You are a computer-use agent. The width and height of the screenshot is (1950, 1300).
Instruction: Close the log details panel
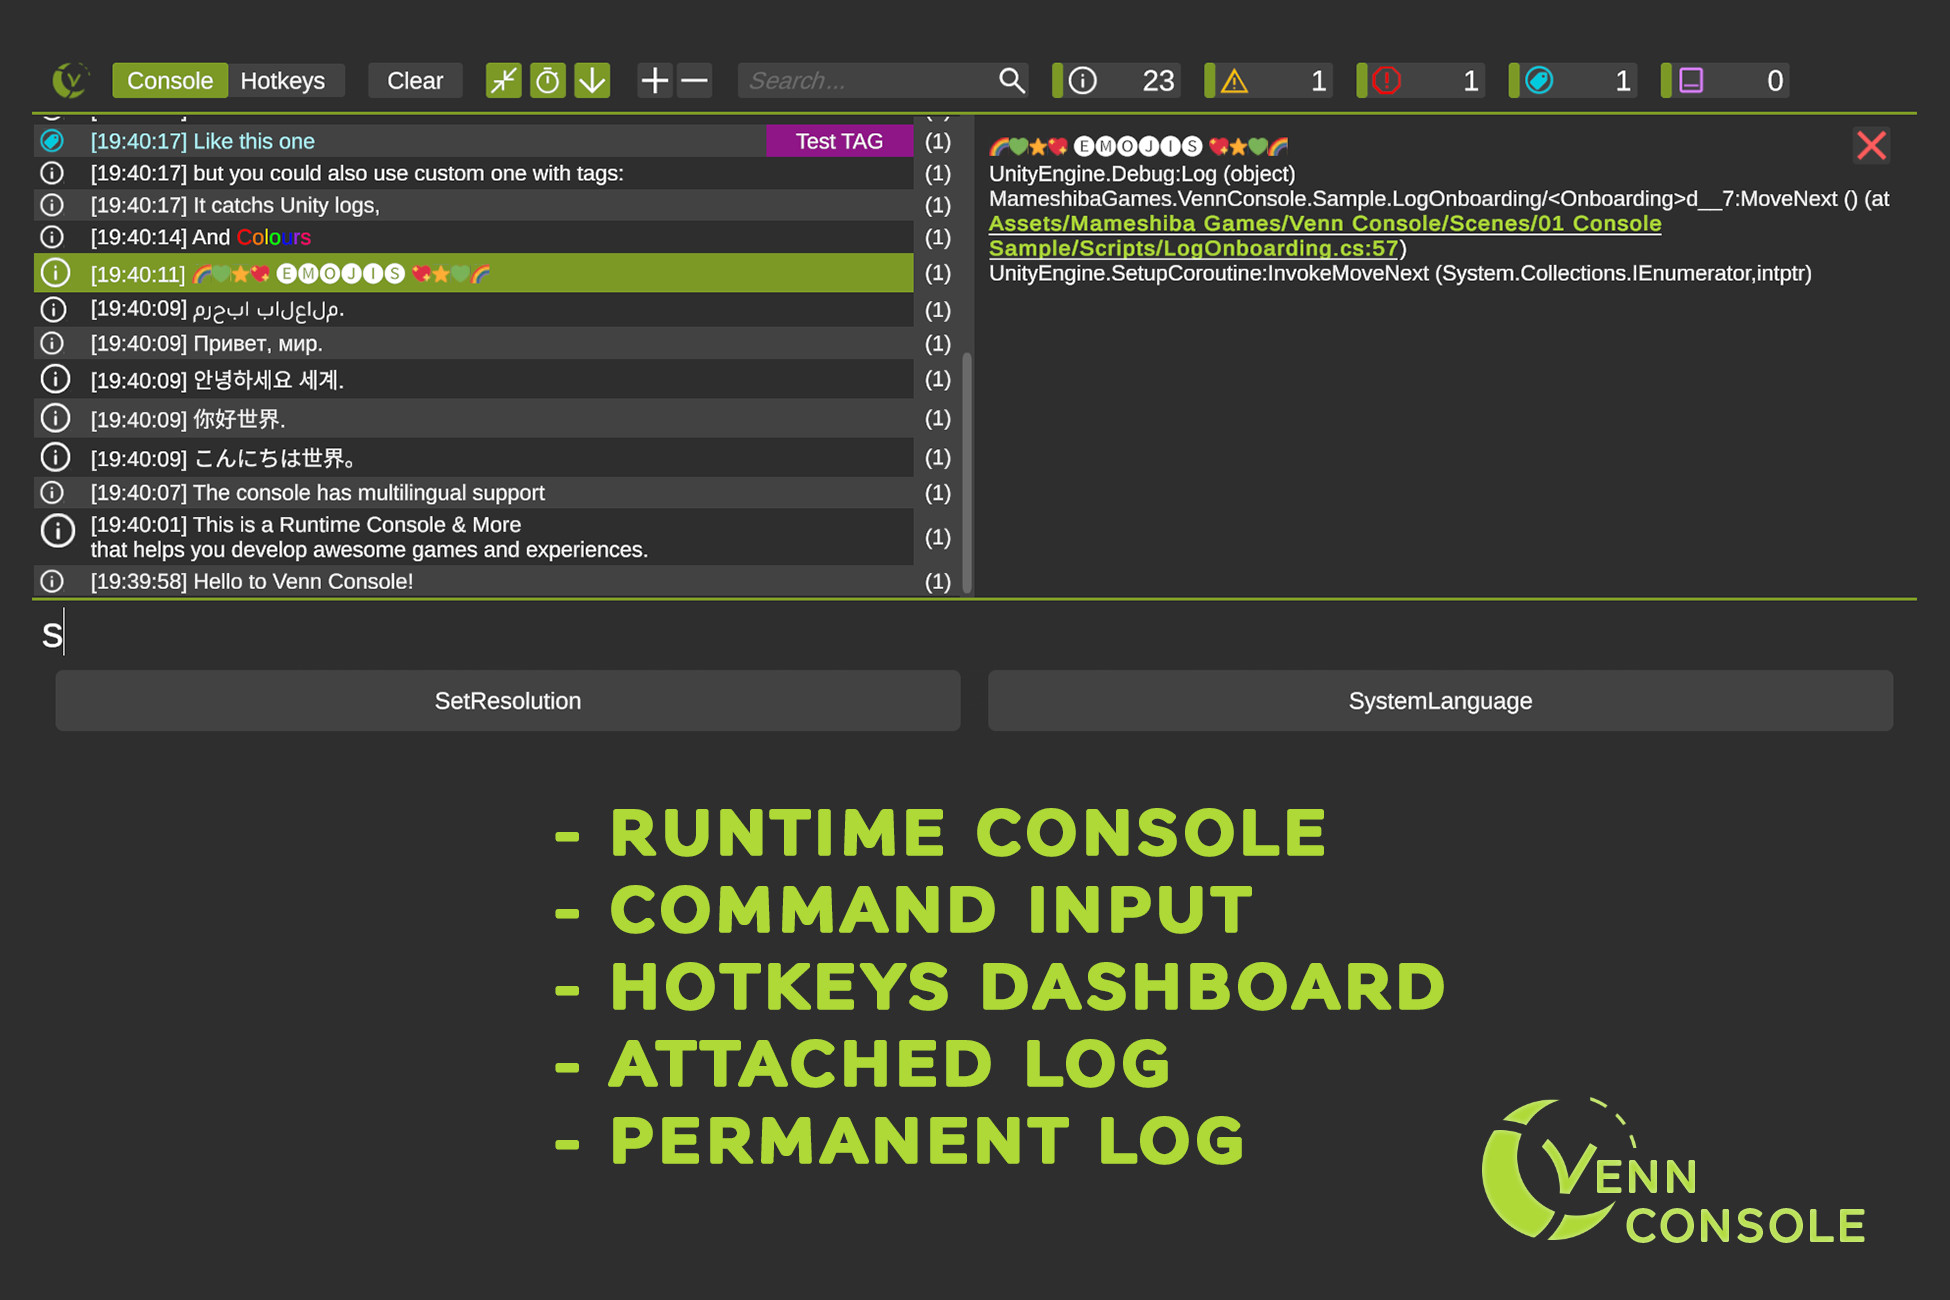(1870, 146)
